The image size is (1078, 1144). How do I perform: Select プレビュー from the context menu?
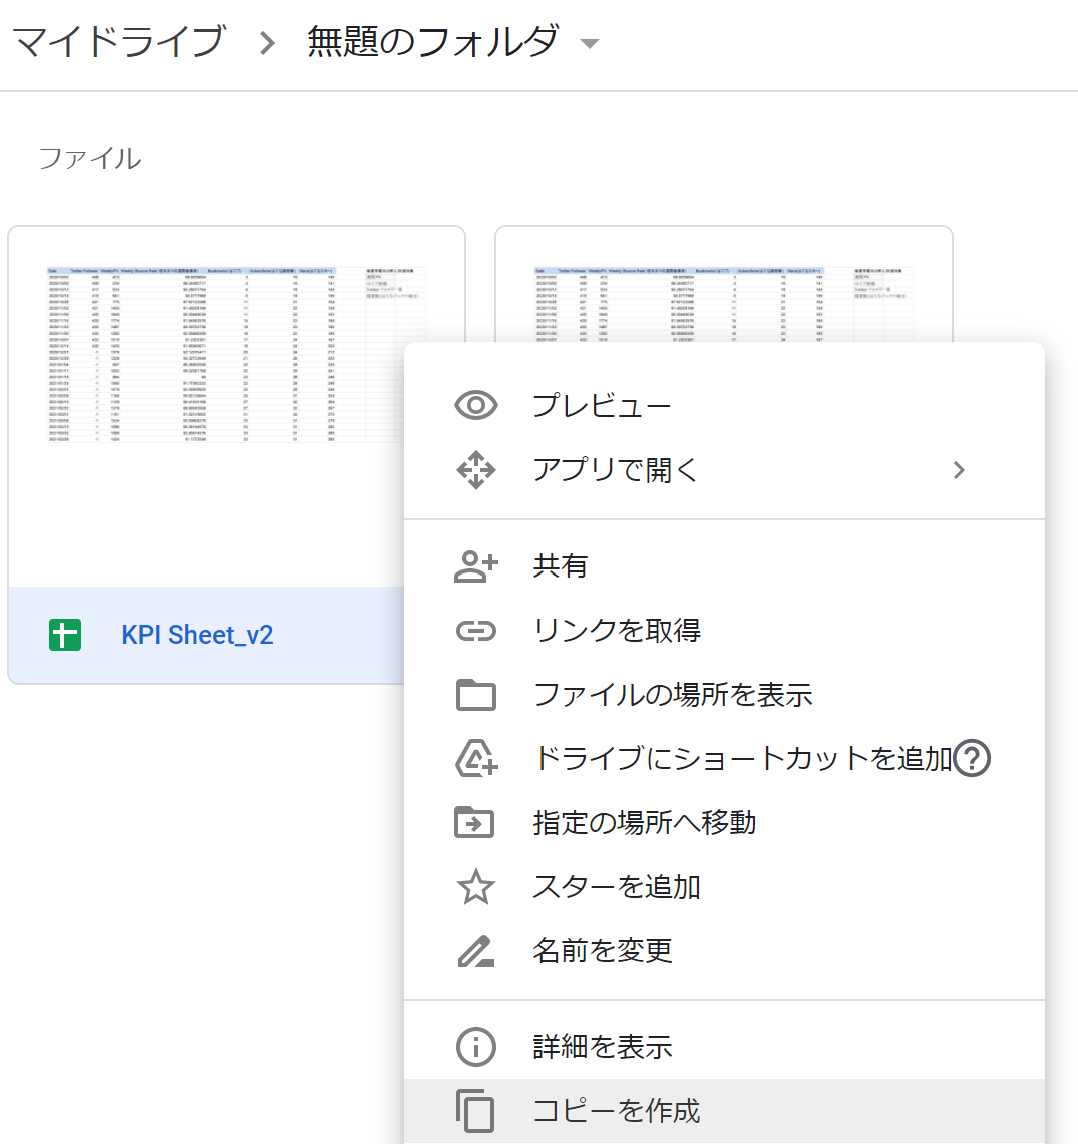click(x=724, y=405)
